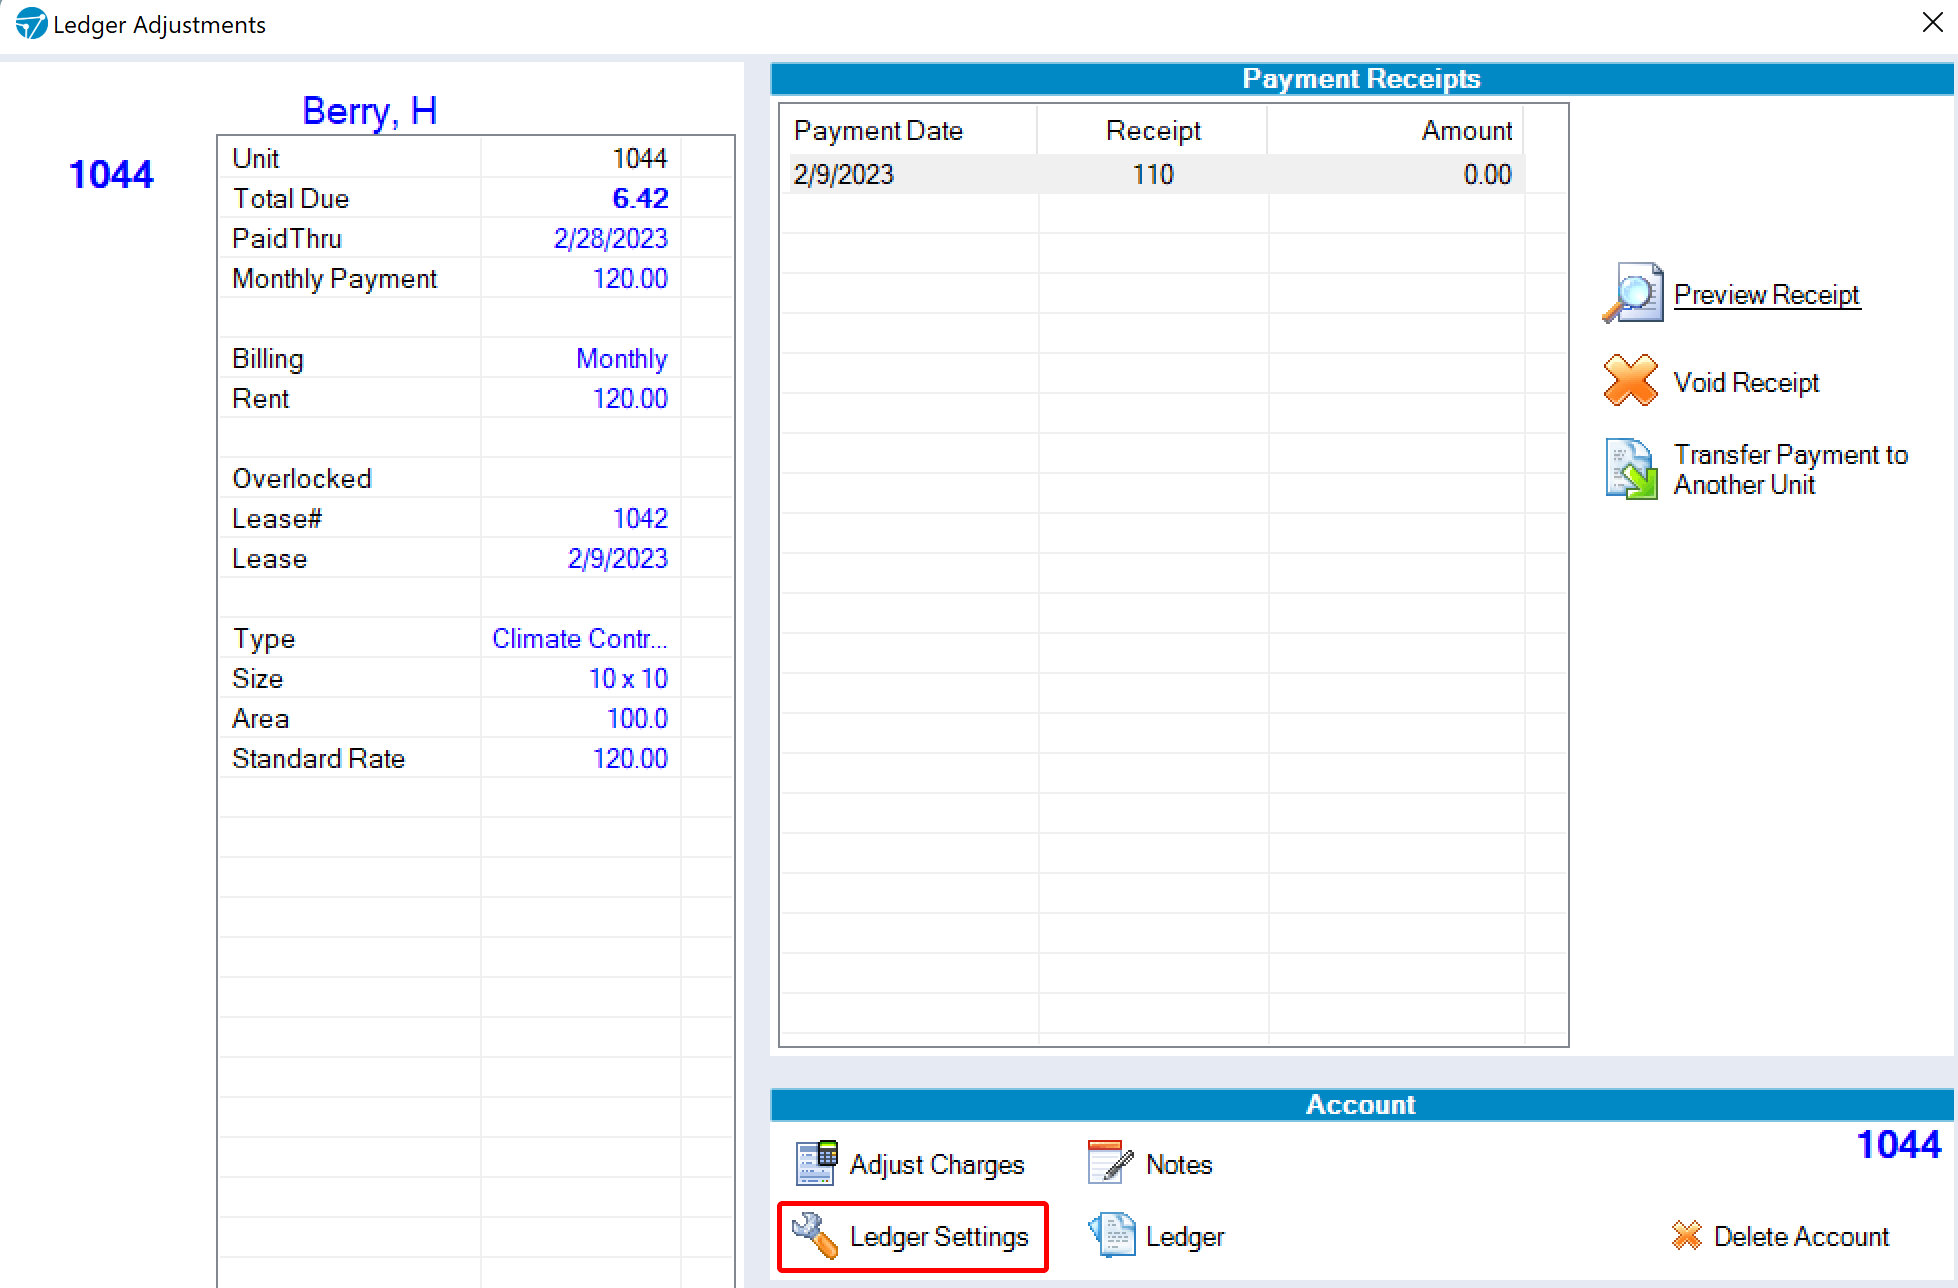This screenshot has width=1958, height=1288.
Task: Click the Type value Climate Contr...
Action: pos(579,638)
